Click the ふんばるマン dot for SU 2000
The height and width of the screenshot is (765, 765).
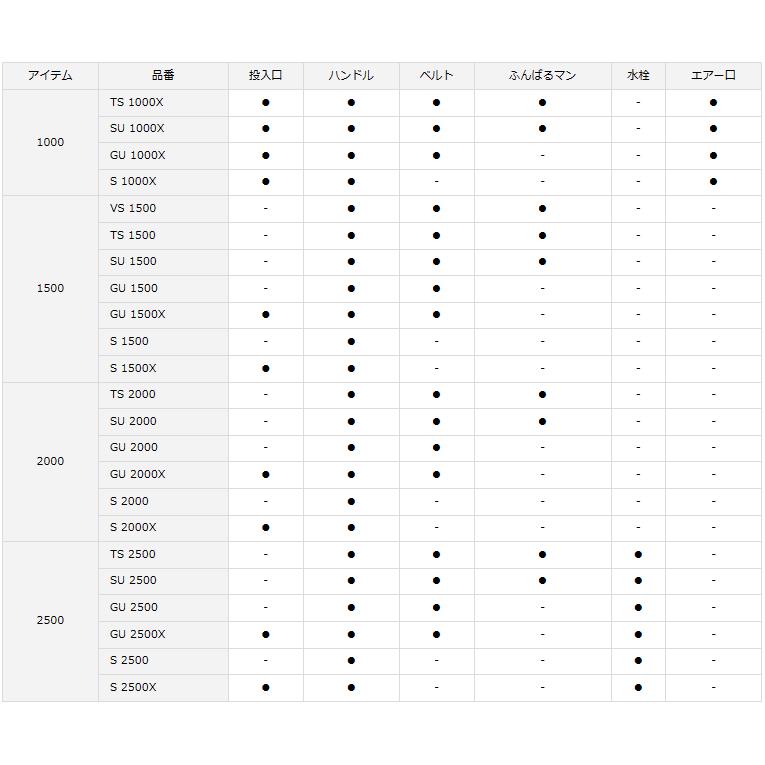tap(543, 422)
